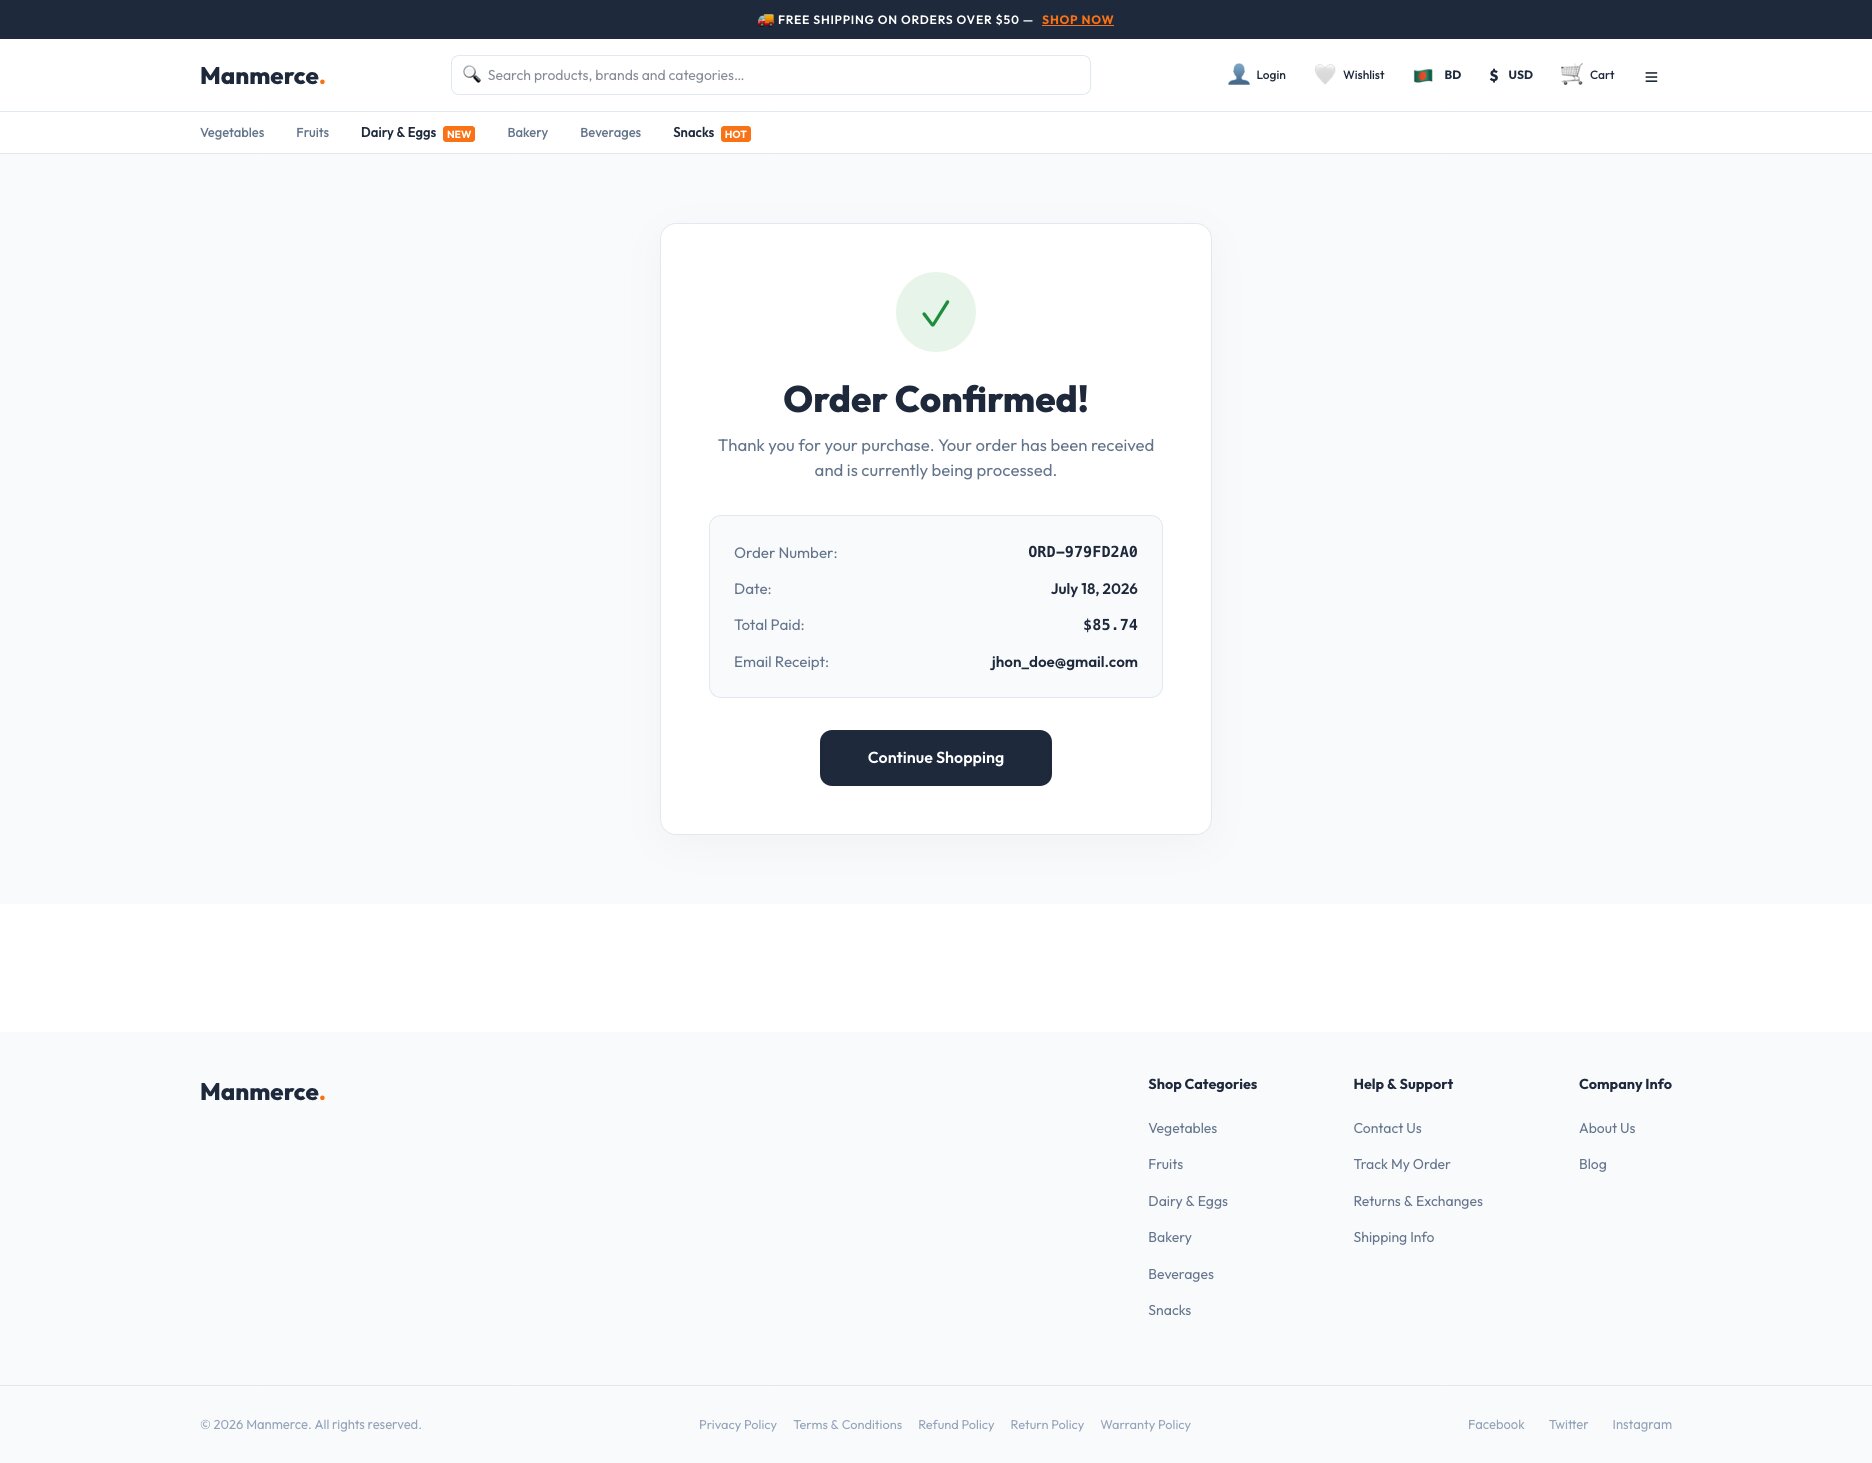Click the search magnifier icon
The width and height of the screenshot is (1872, 1463).
[472, 75]
